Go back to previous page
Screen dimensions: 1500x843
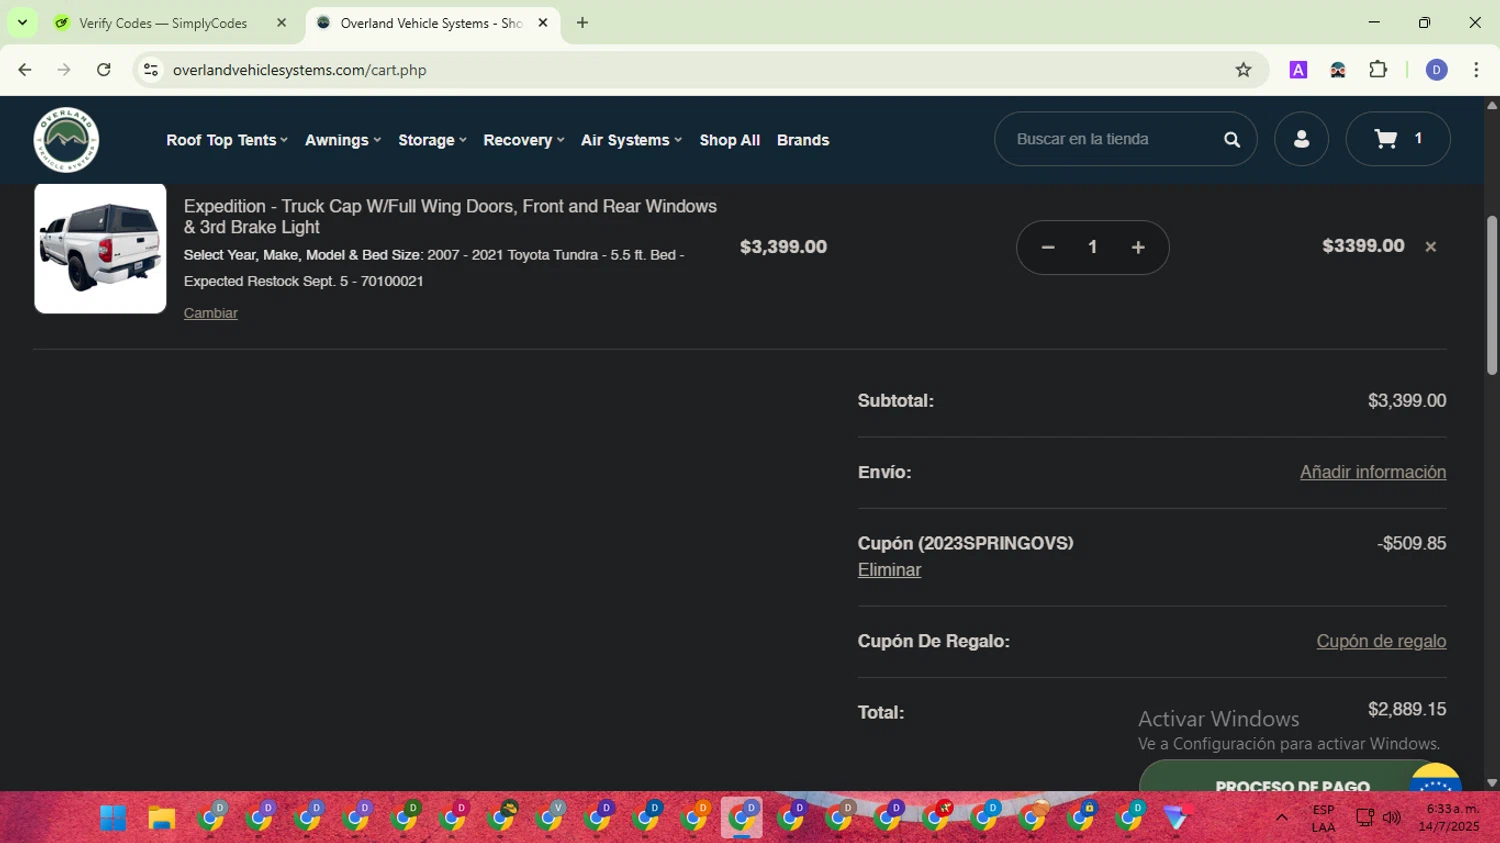coord(25,70)
